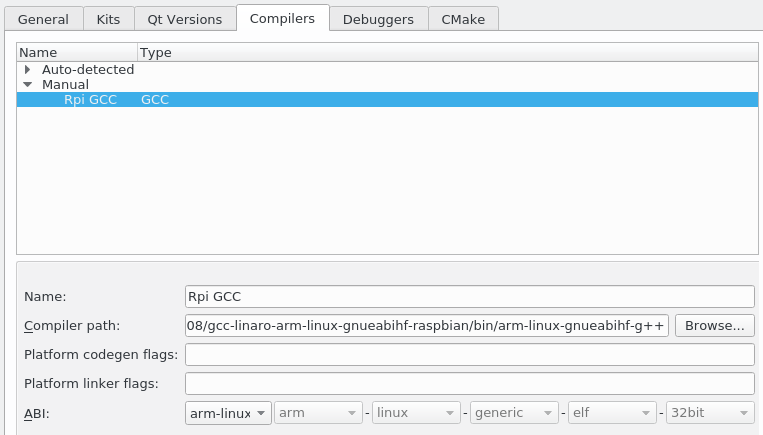Image resolution: width=763 pixels, height=435 pixels.
Task: Click the Browse... button for compiler path
Action: [x=714, y=325]
